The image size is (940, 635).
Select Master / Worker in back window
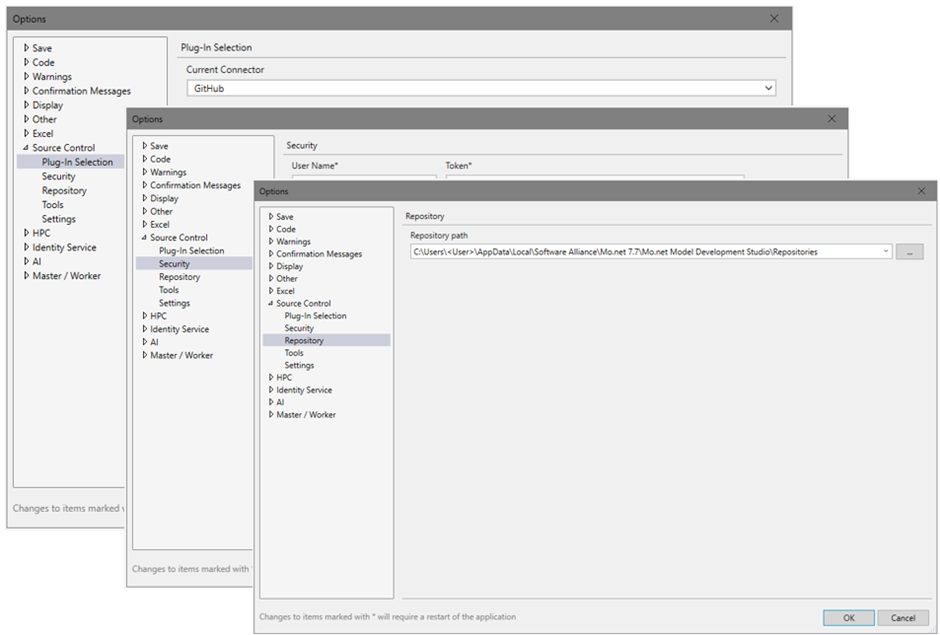click(x=67, y=276)
